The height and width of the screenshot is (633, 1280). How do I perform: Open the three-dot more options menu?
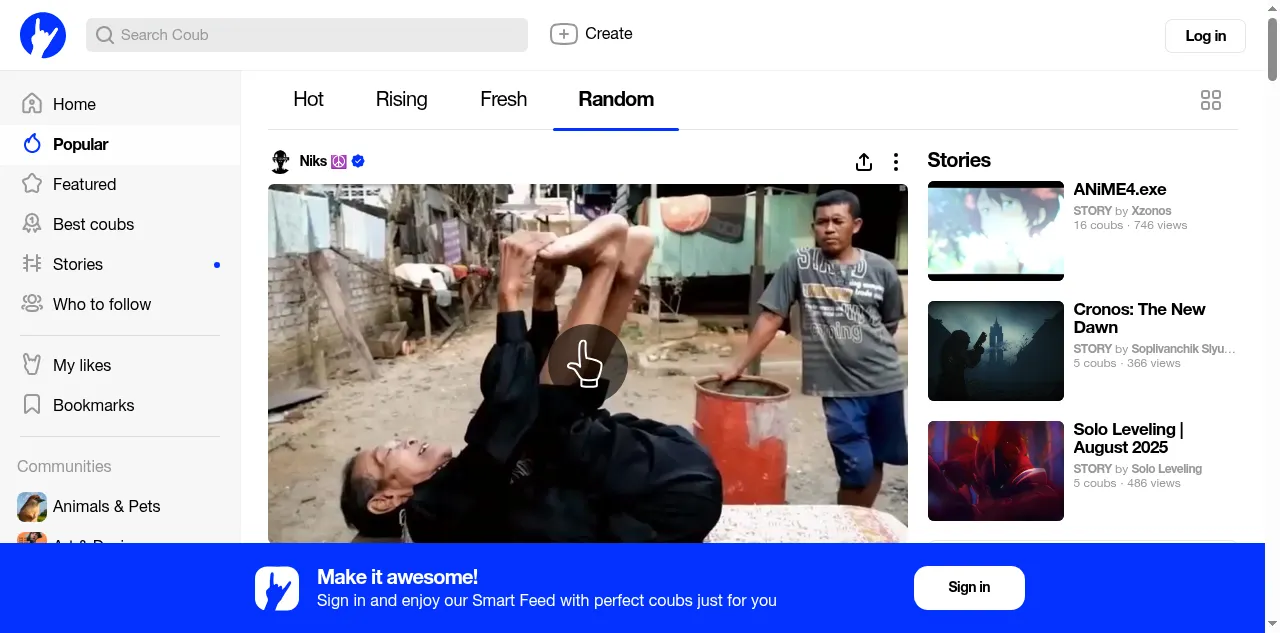896,162
